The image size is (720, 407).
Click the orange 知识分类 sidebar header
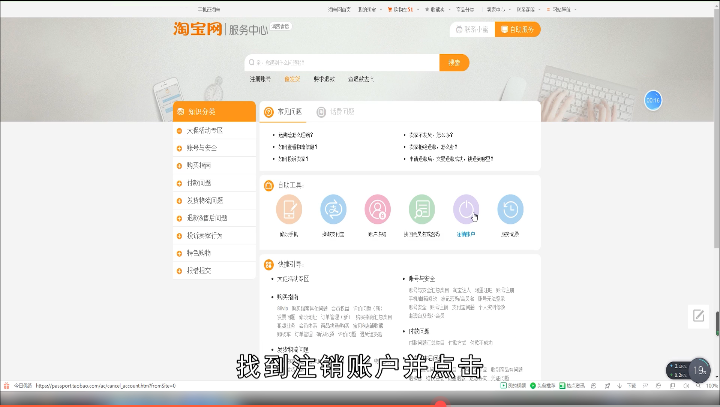[214, 112]
